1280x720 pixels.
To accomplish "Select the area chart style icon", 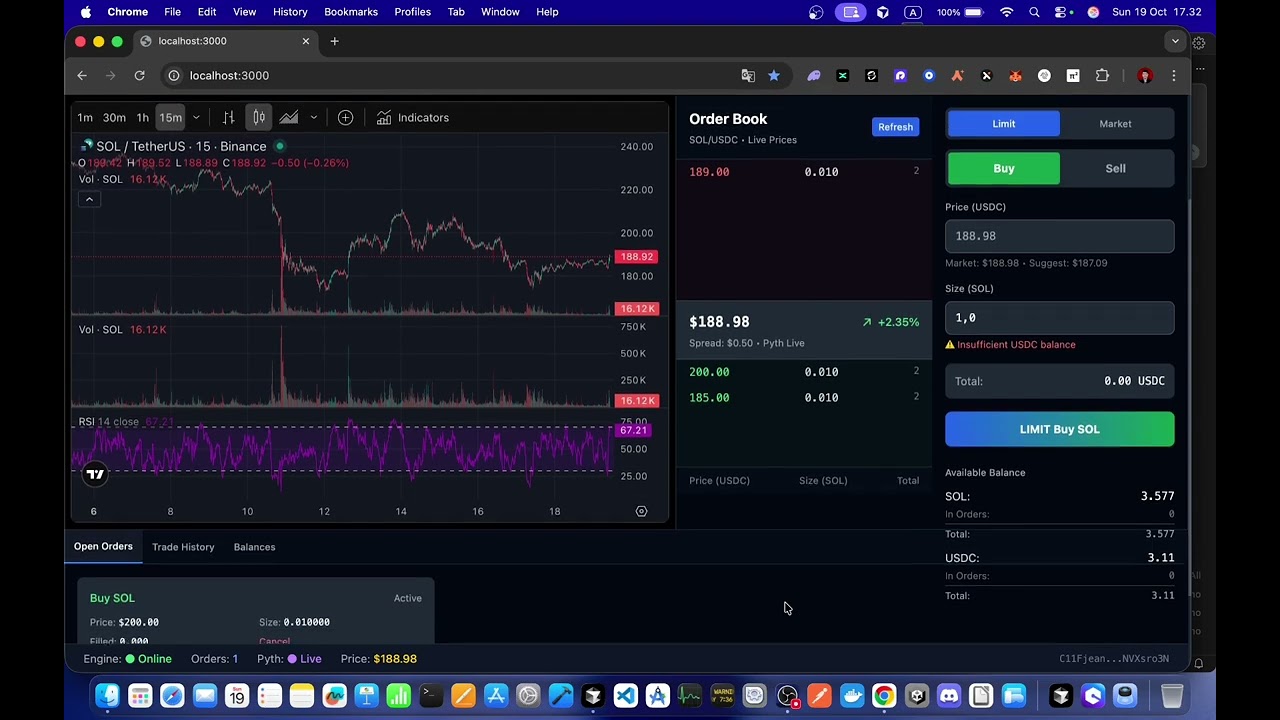I will pyautogui.click(x=289, y=118).
